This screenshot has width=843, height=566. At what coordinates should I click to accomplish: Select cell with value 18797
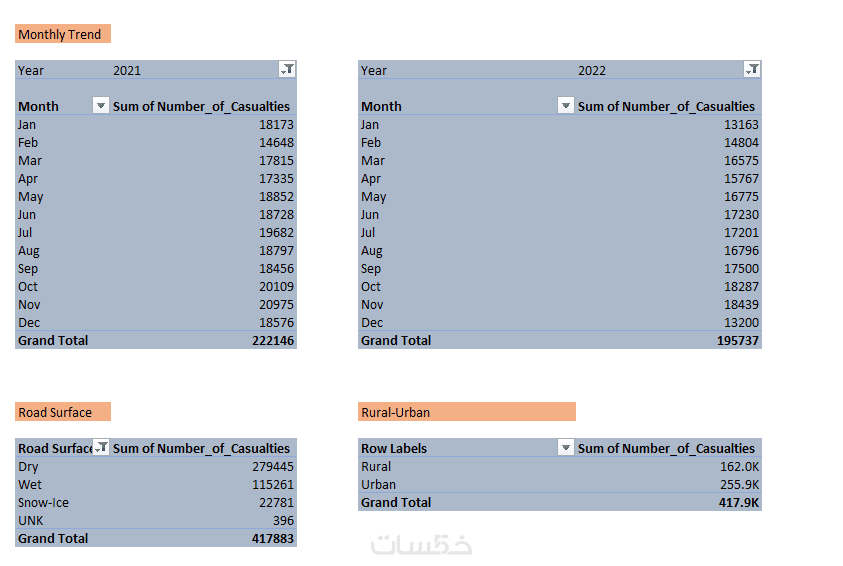tap(276, 250)
